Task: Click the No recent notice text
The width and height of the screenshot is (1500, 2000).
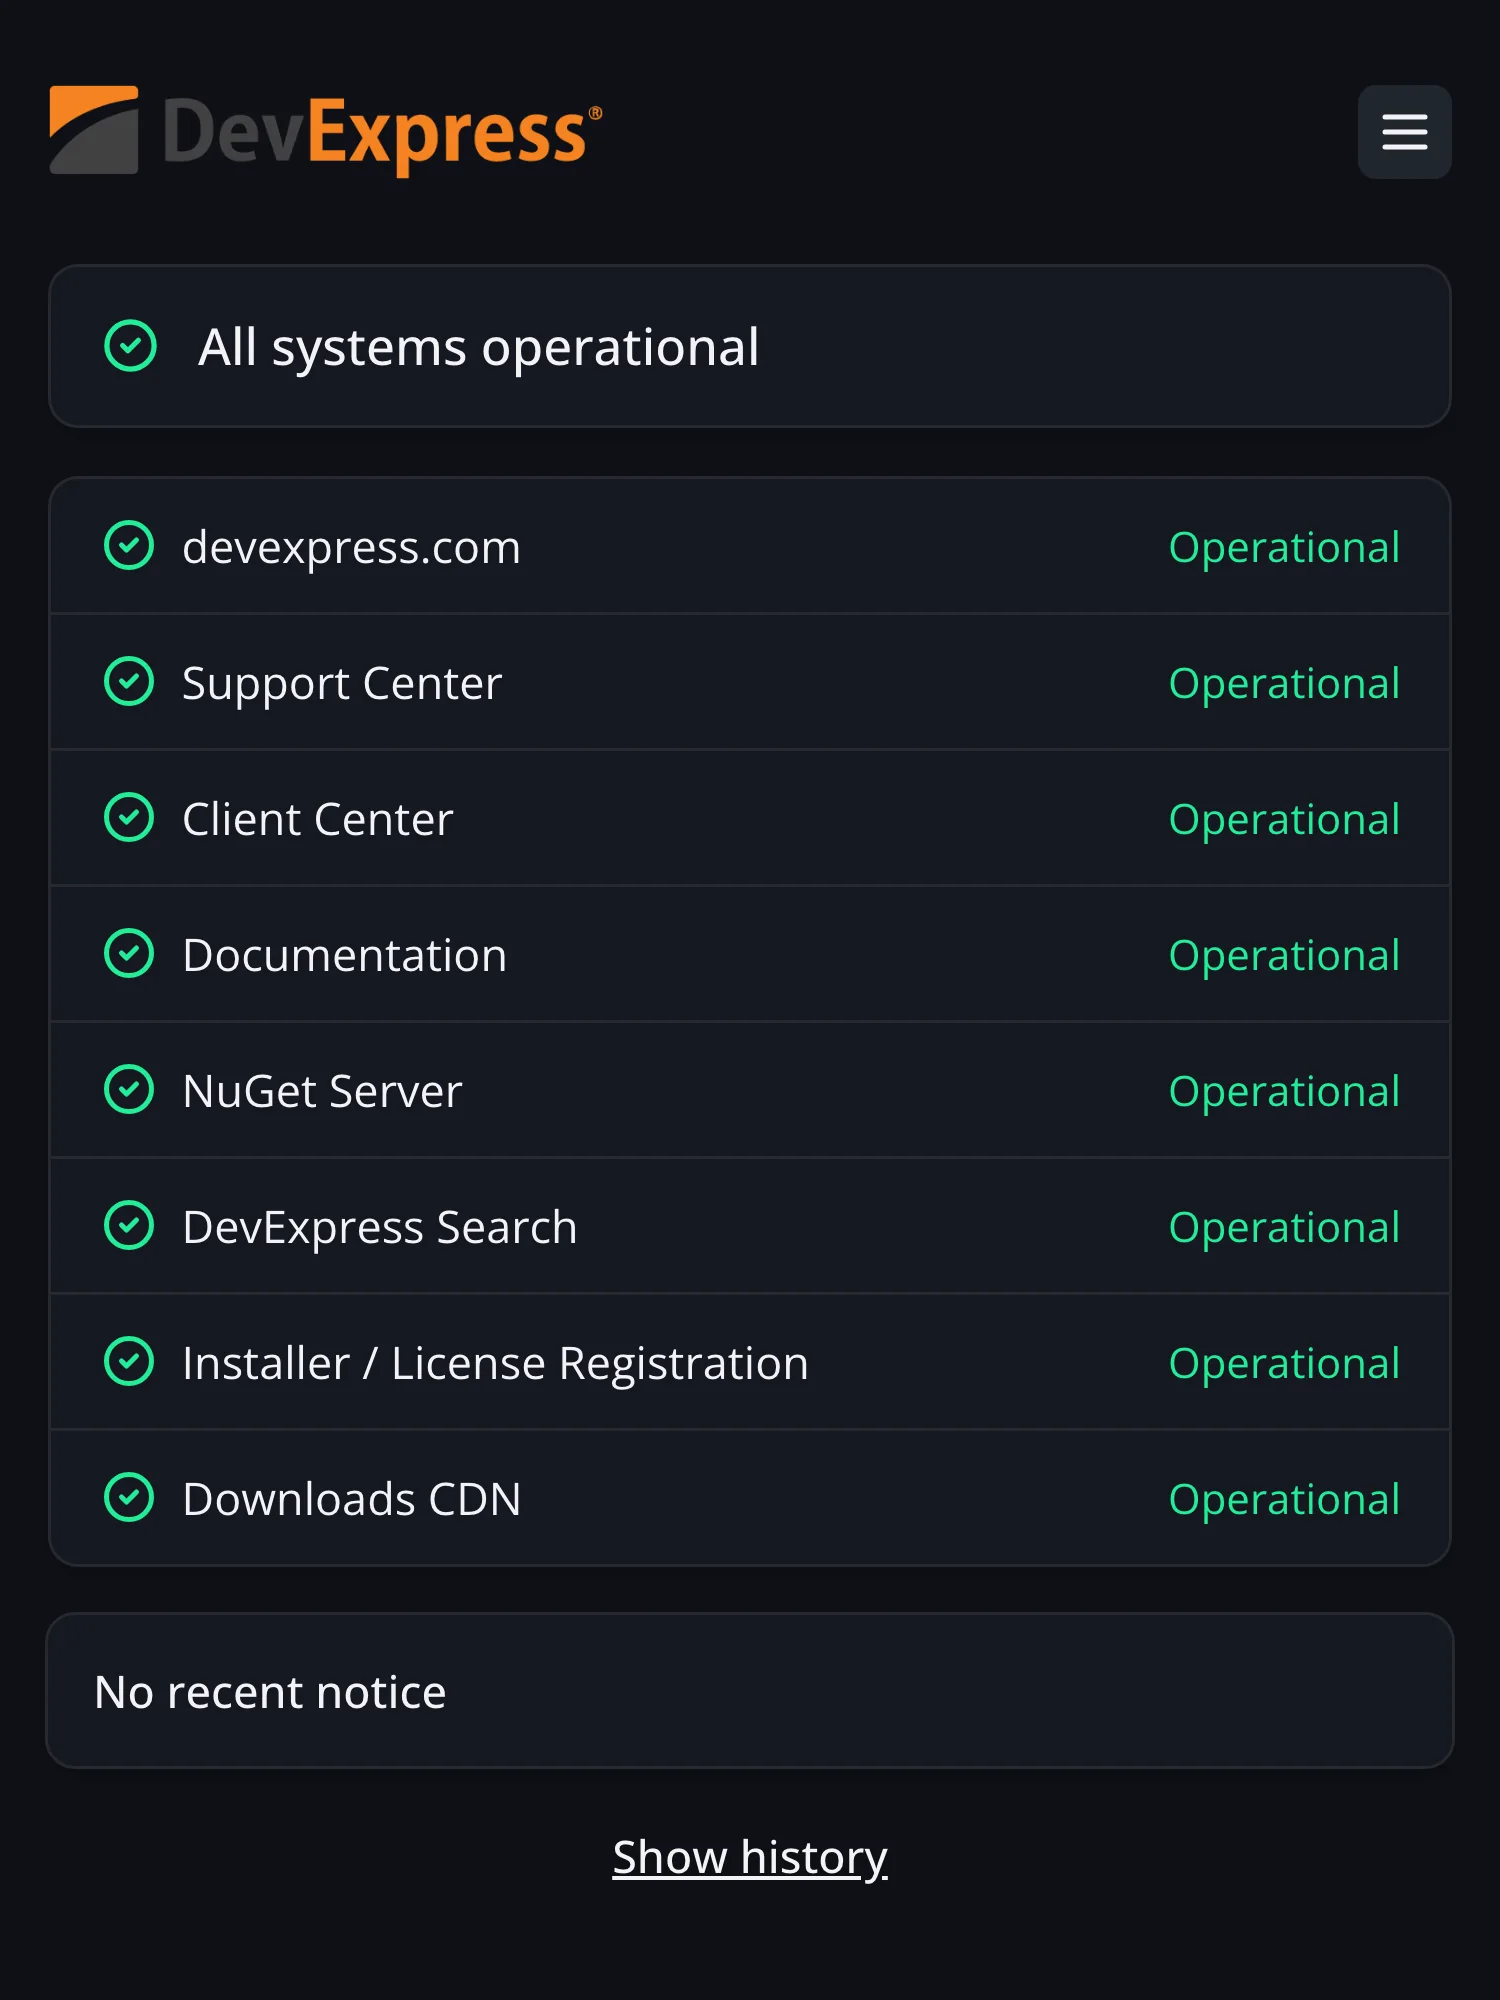Action: (270, 1692)
